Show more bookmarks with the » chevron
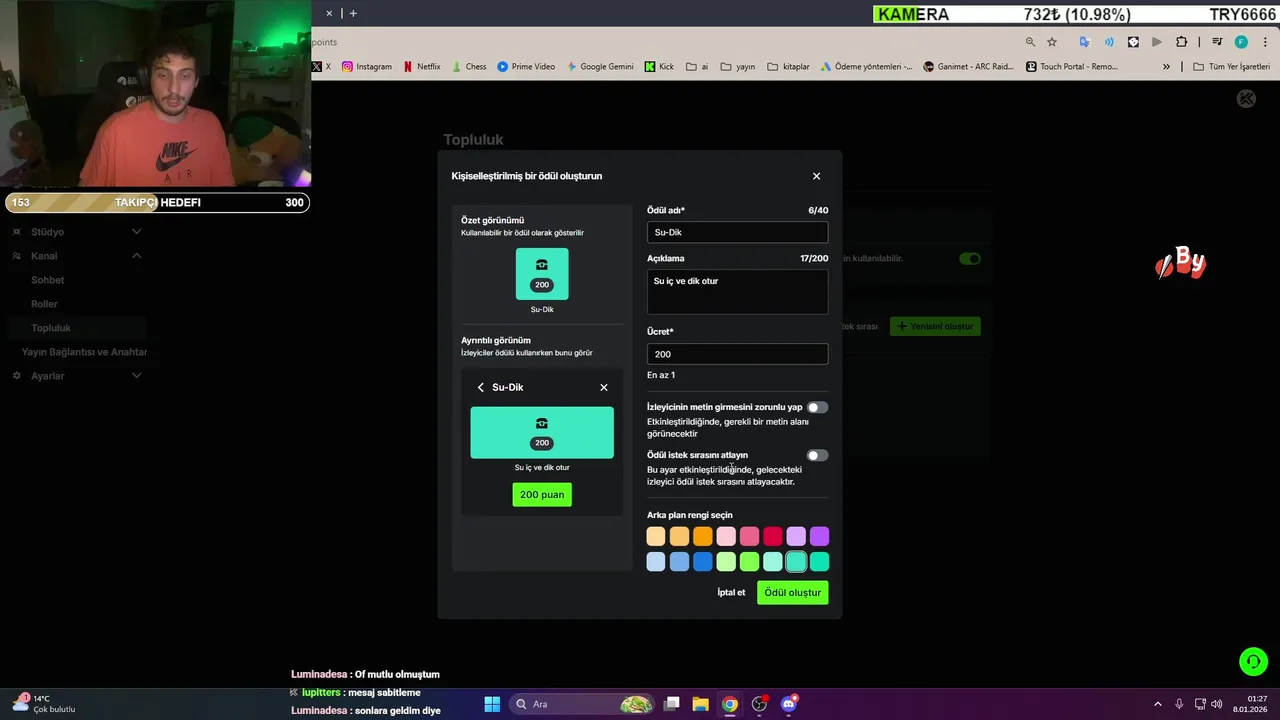 tap(1166, 67)
